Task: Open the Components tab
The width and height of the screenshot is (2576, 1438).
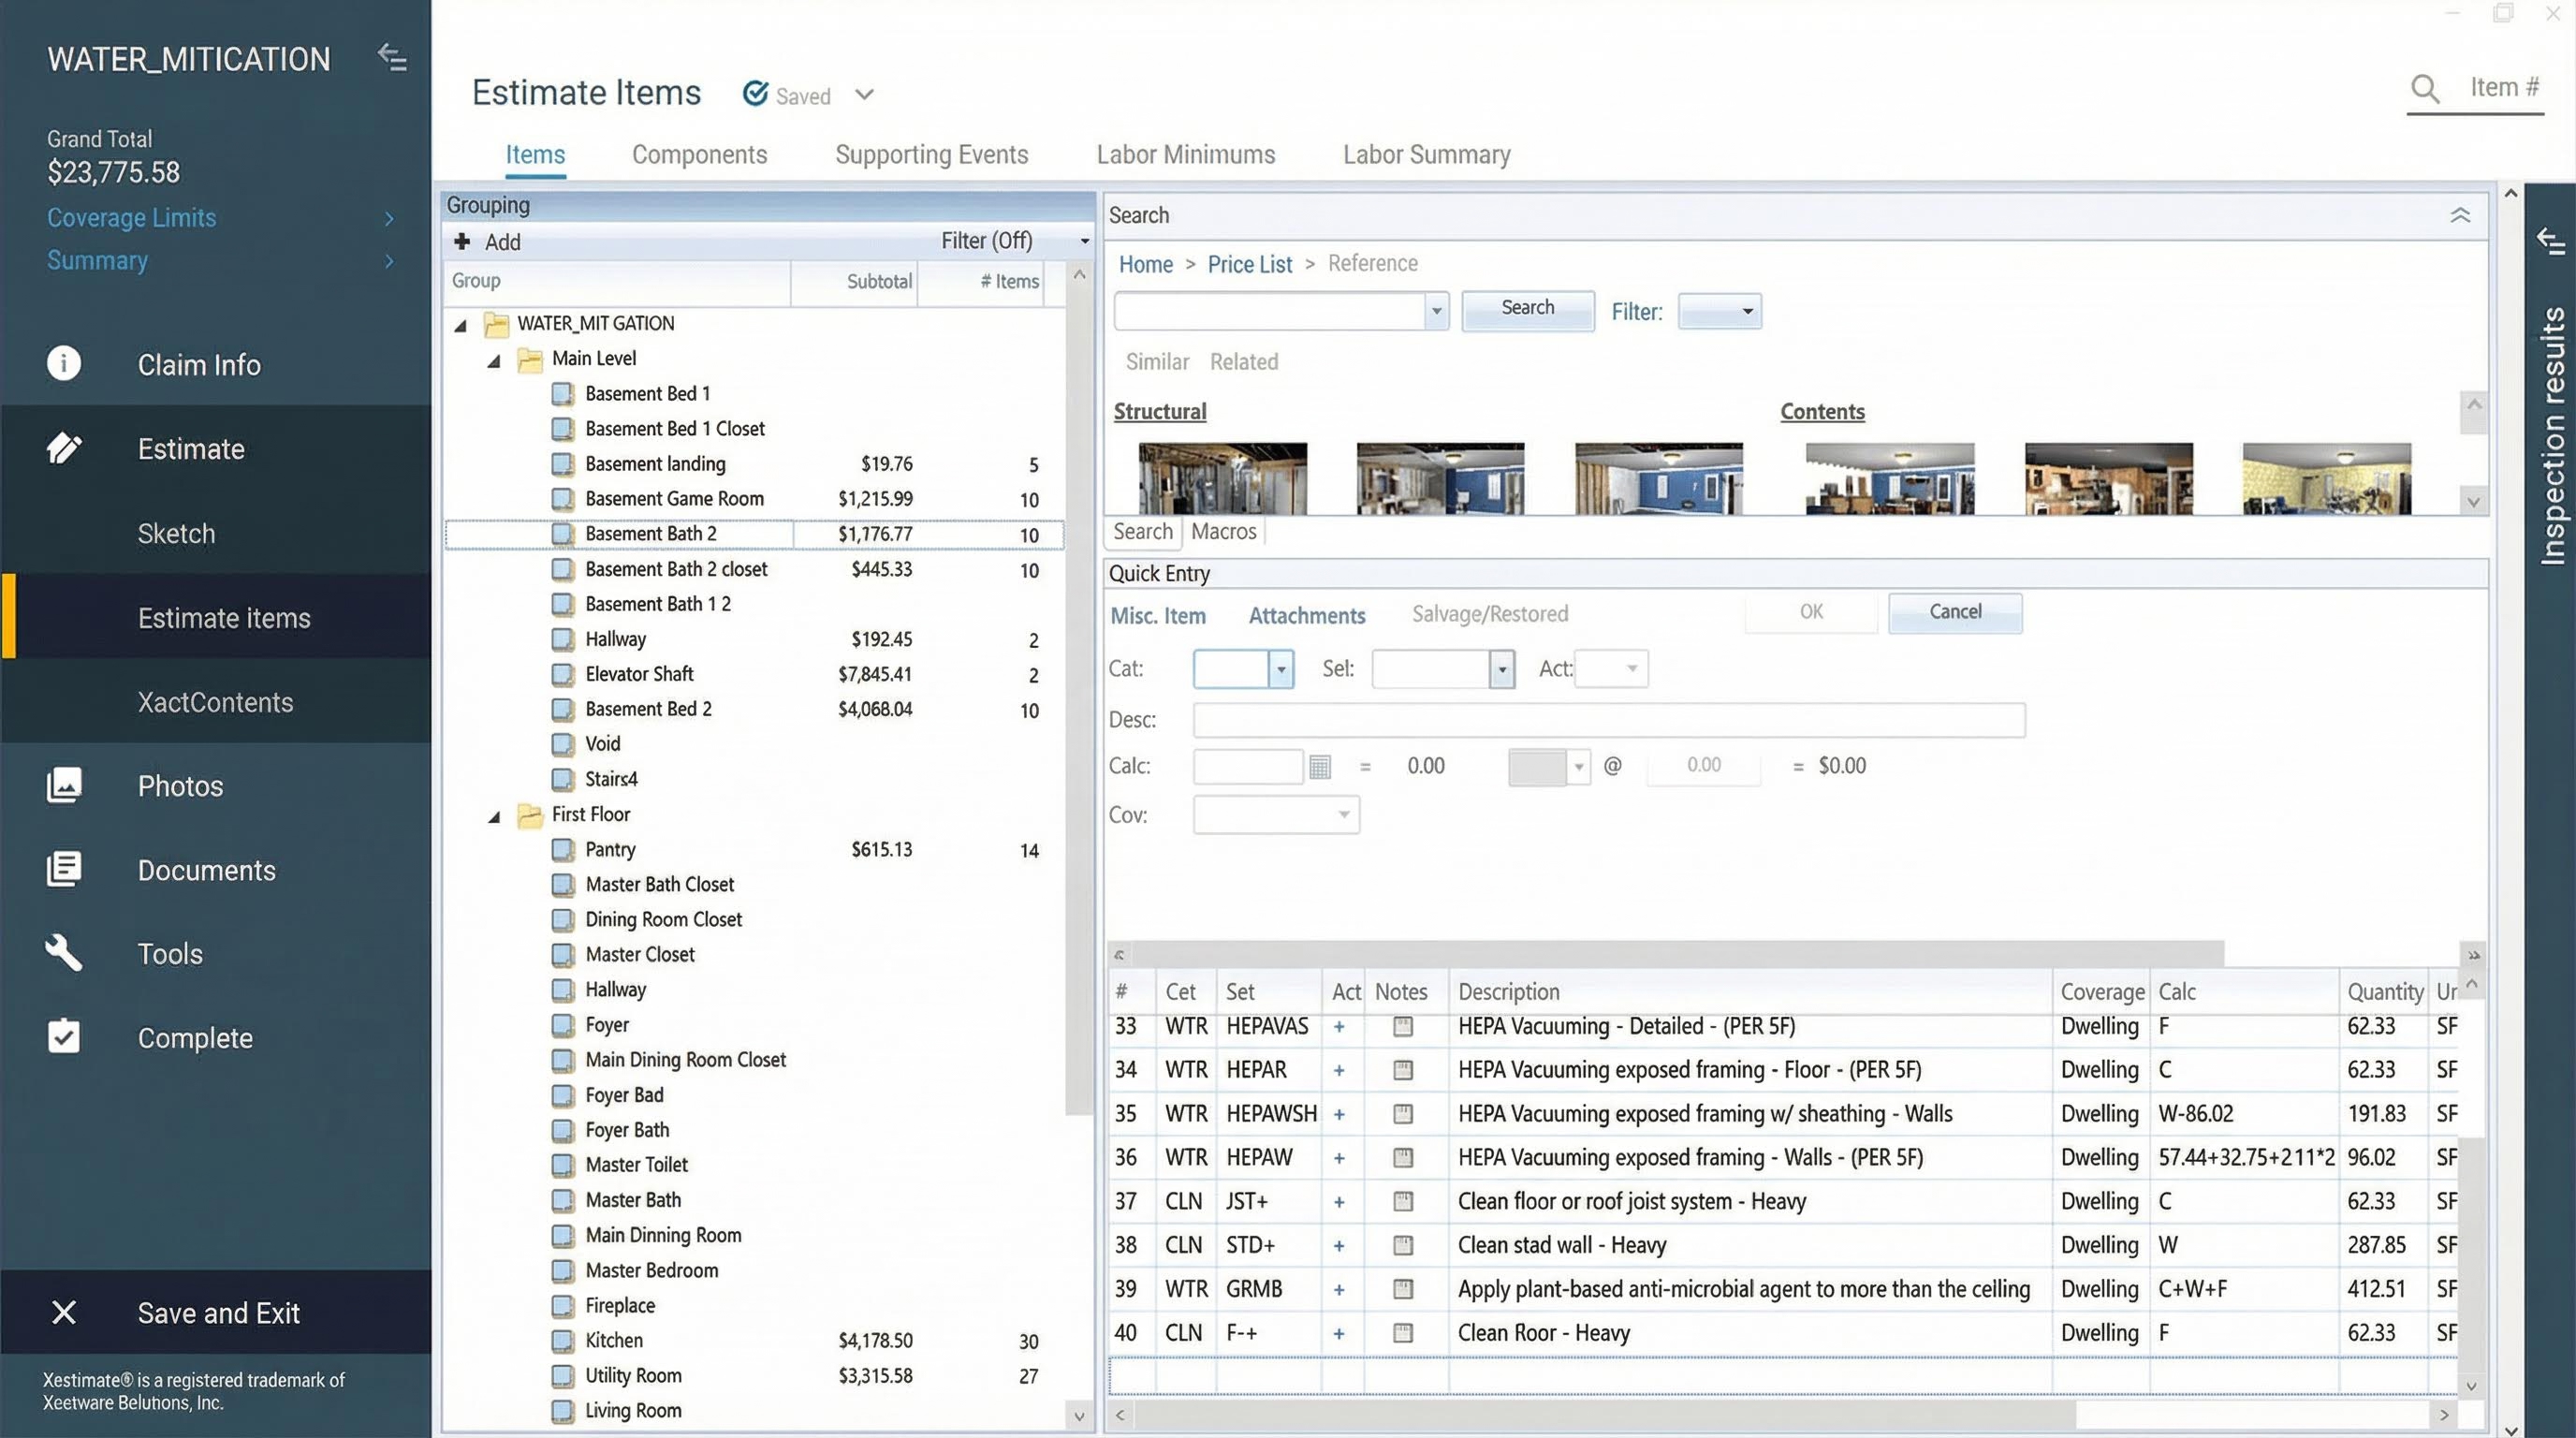Action: [699, 155]
